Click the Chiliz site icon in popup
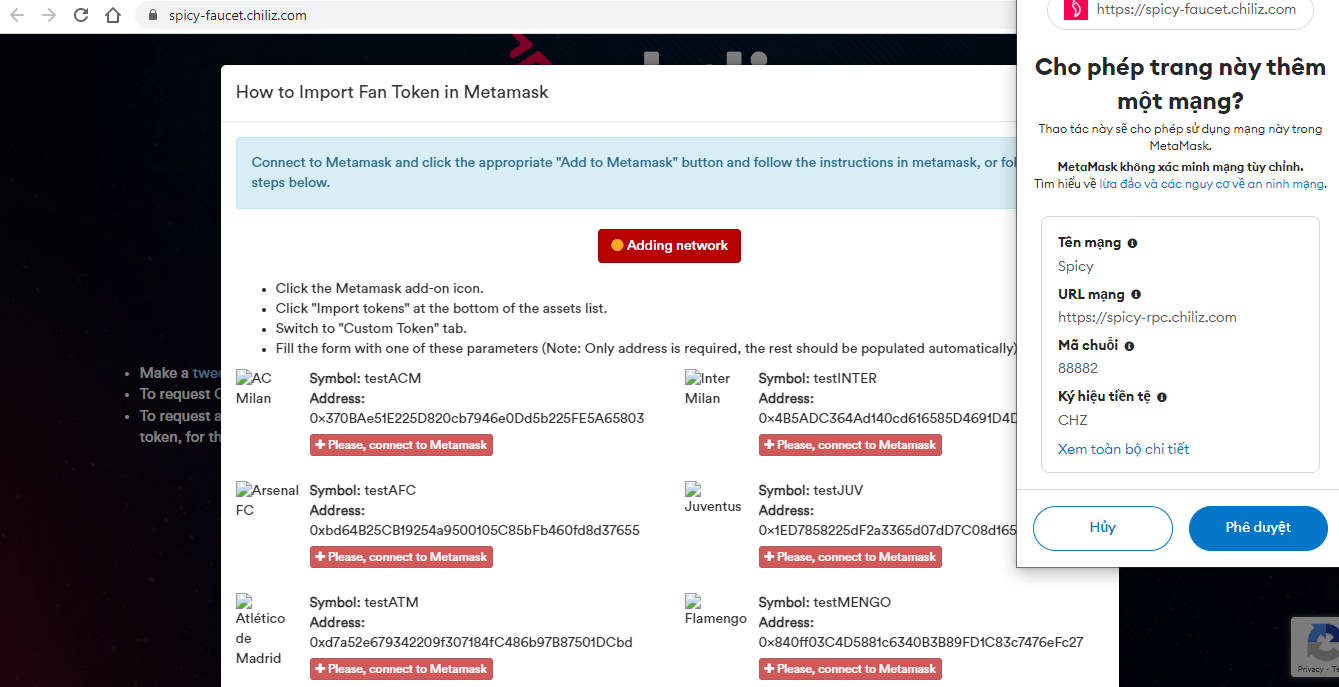Viewport: 1339px width, 687px height. [1075, 9]
